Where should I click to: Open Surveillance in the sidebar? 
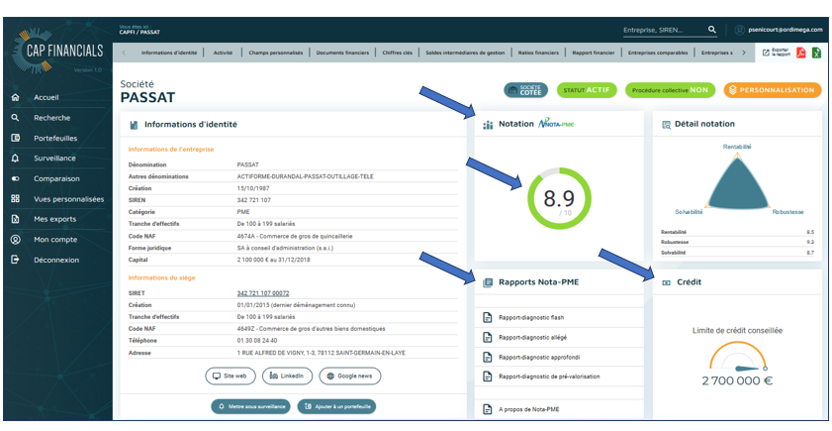click(x=55, y=158)
